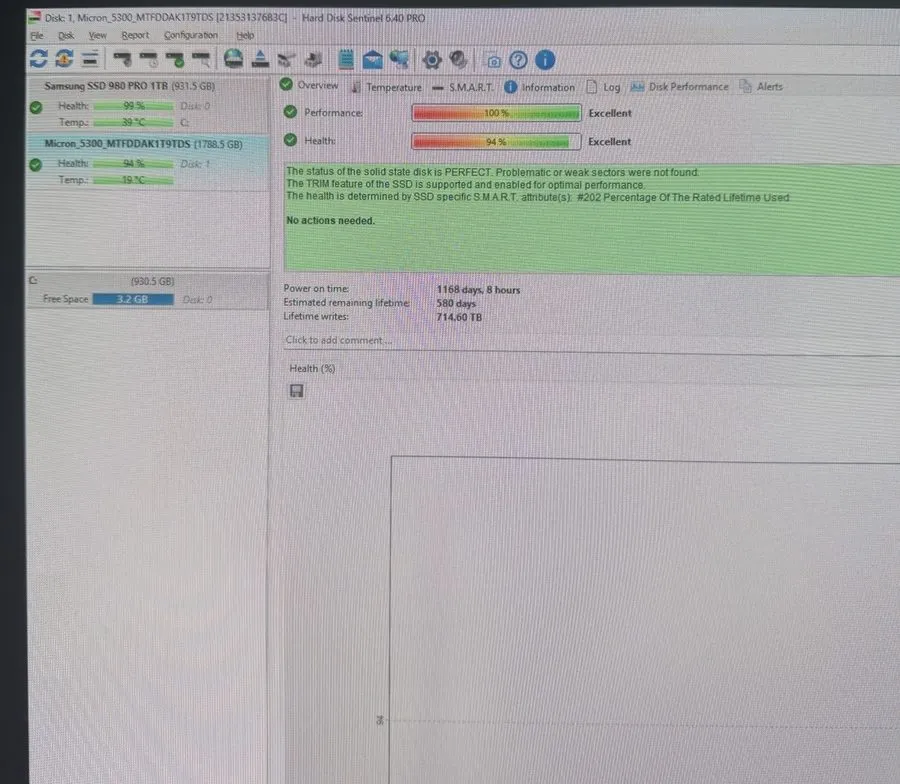
Task: Click the Samsung 39 °C temperature bar
Action: [133, 122]
